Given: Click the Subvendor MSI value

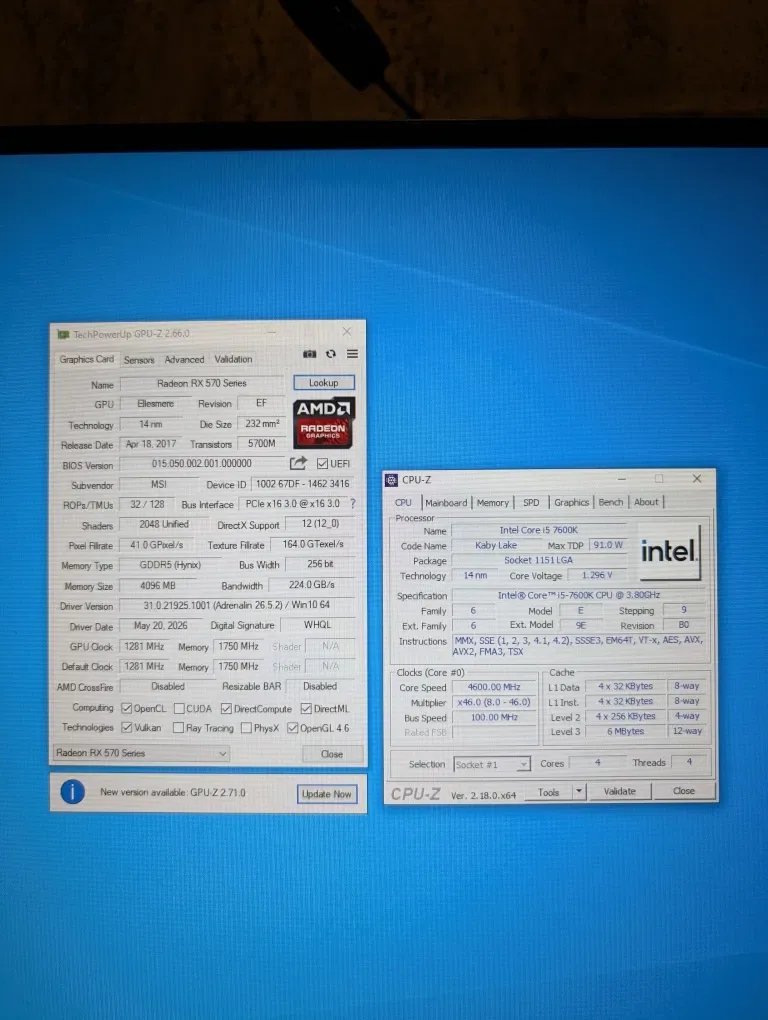Looking at the screenshot, I should click(x=159, y=485).
